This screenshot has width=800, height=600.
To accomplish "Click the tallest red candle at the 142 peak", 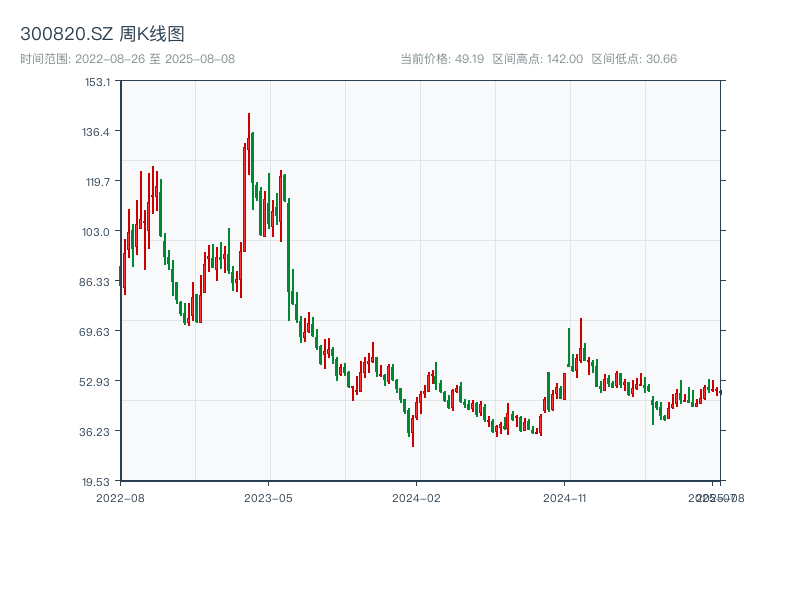I will coord(249,144).
